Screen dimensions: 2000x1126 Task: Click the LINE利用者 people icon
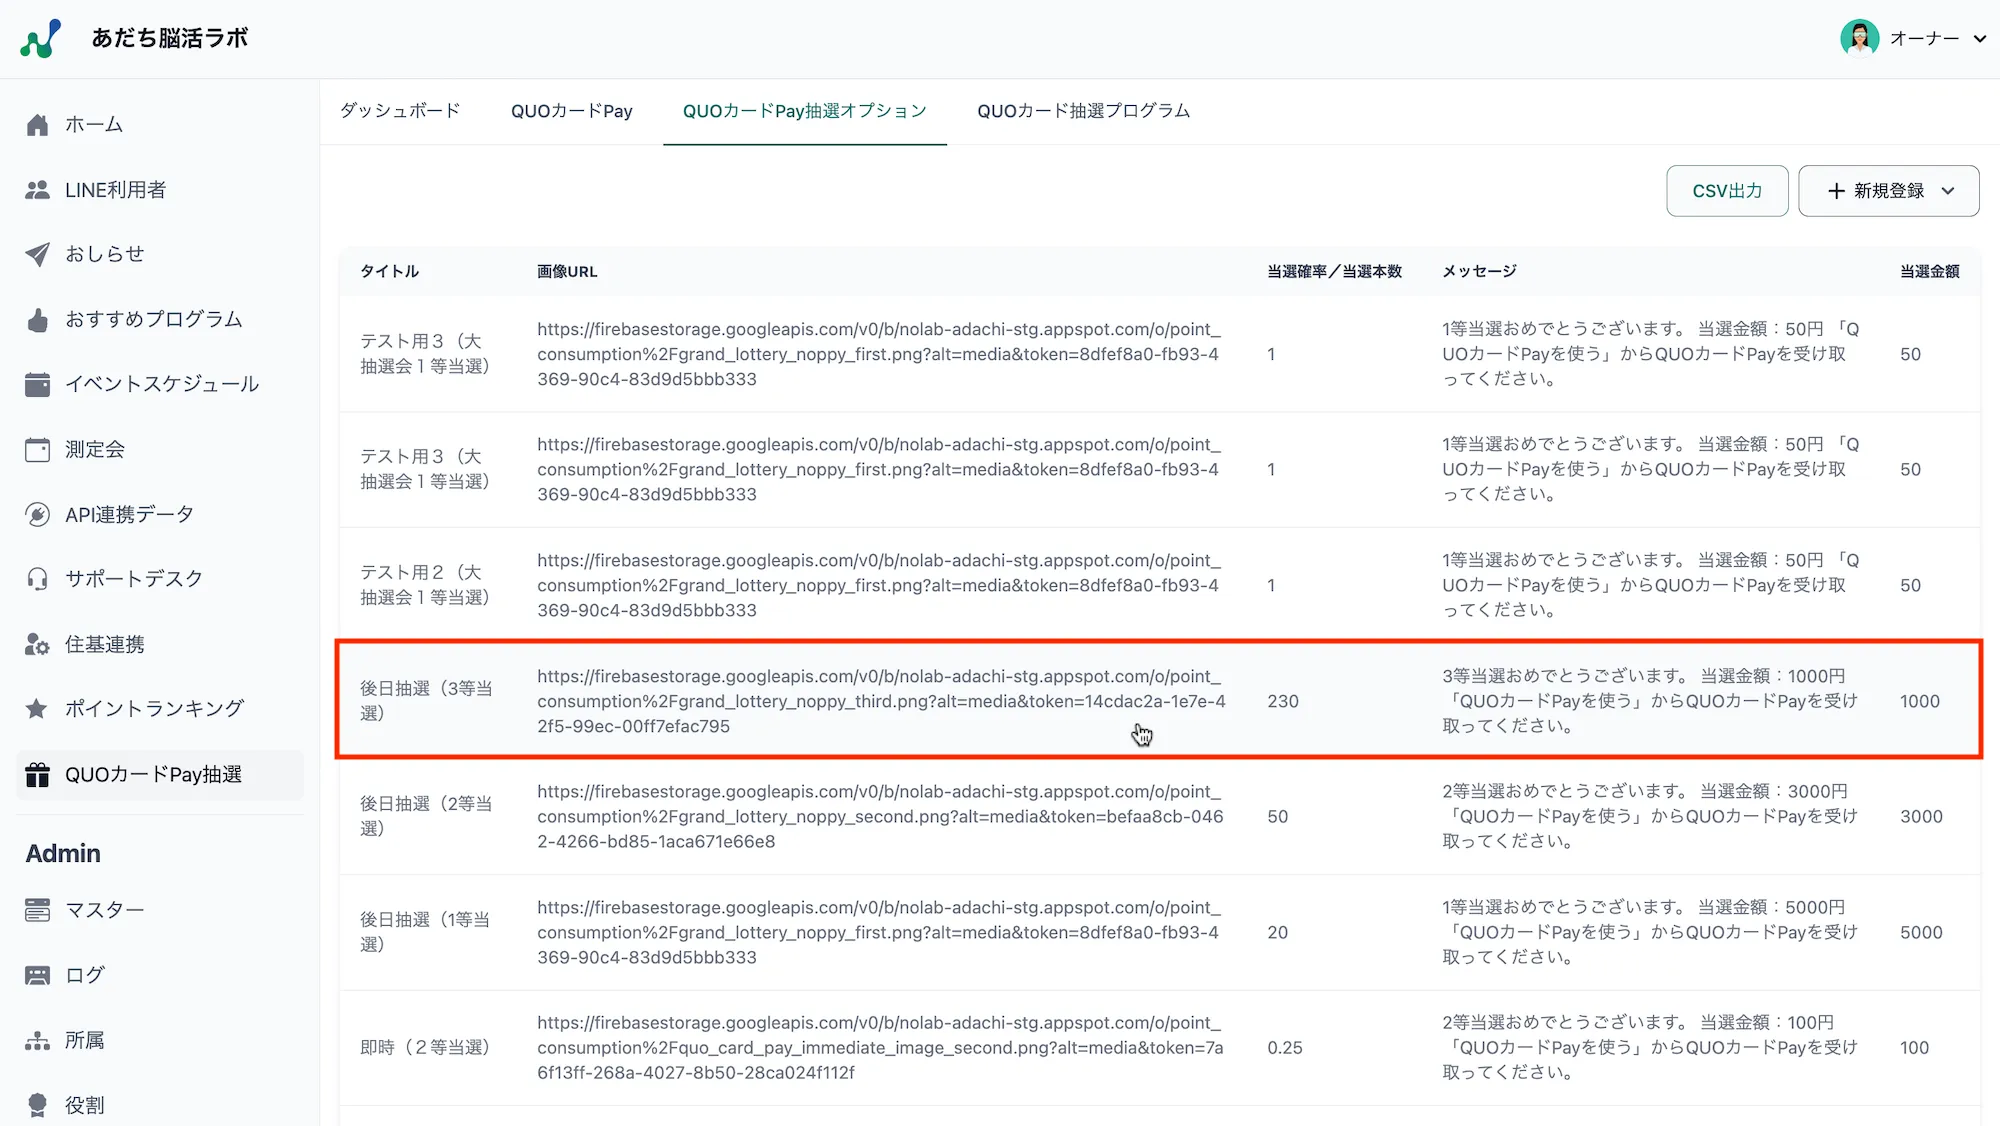[38, 190]
